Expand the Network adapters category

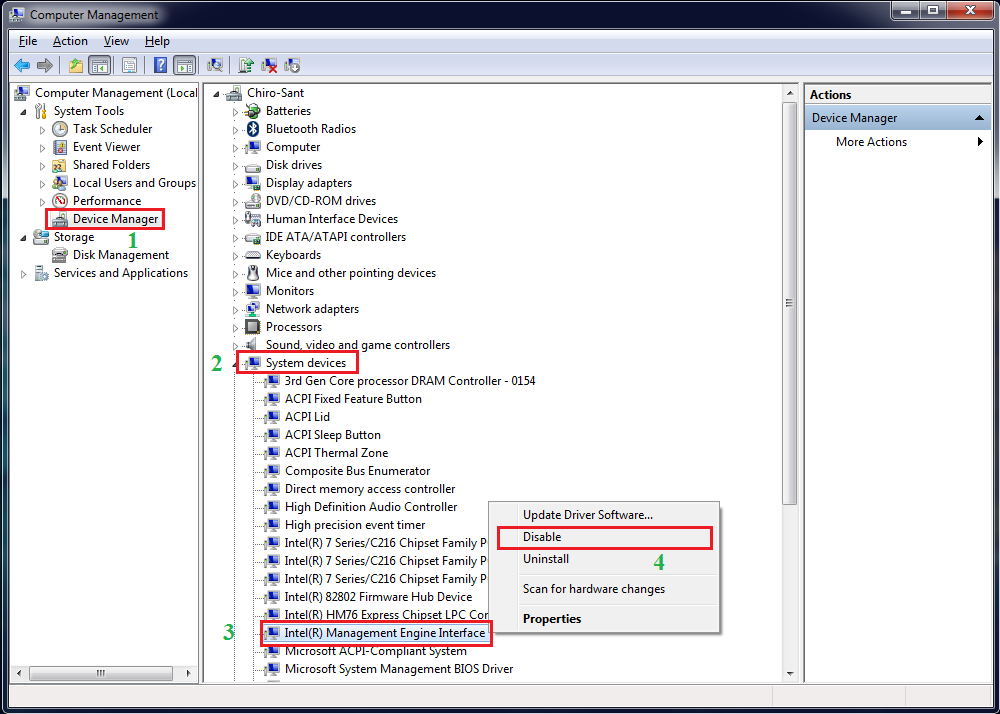point(236,310)
